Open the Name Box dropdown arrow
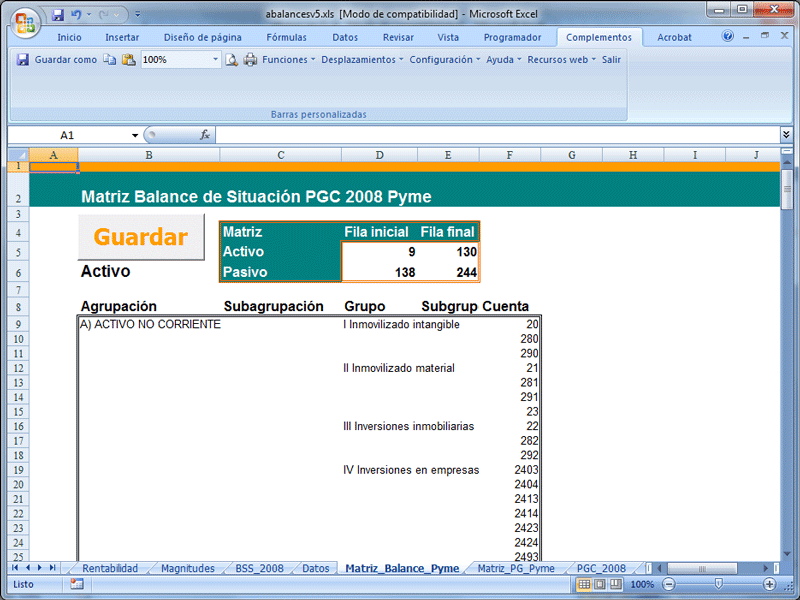The height and width of the screenshot is (600, 800). tap(135, 135)
